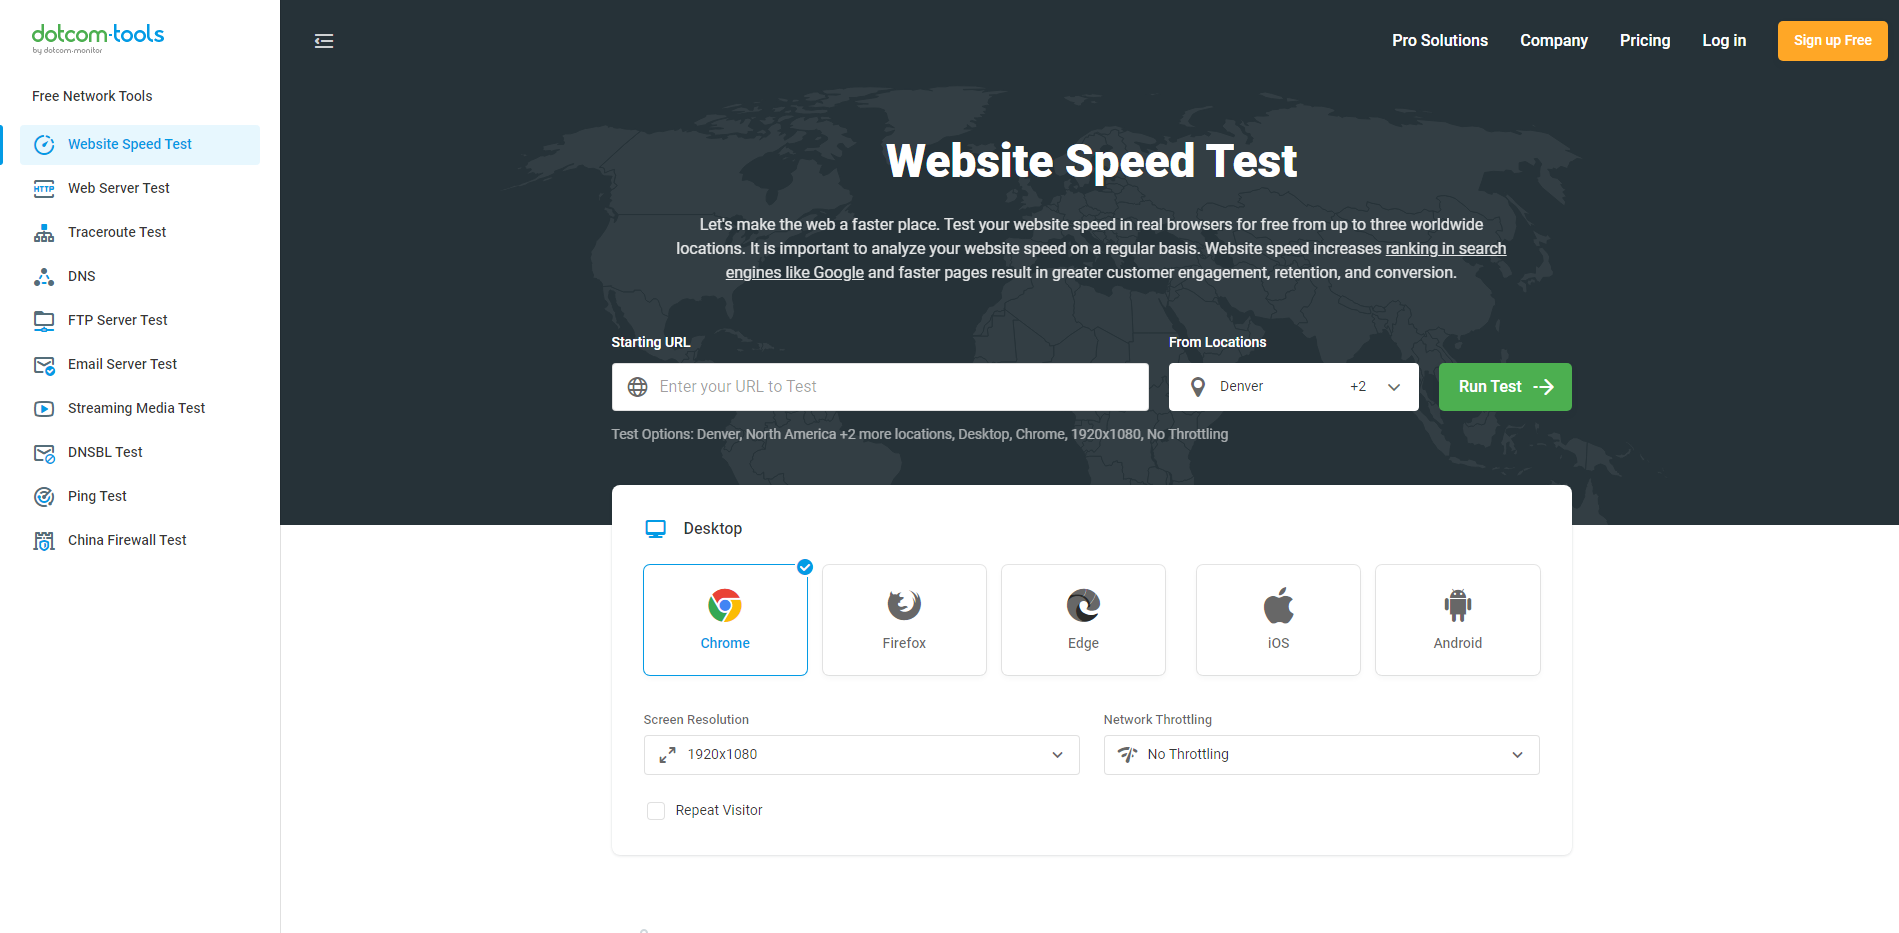Click the Log in link
This screenshot has height=933, width=1899.
(1724, 41)
